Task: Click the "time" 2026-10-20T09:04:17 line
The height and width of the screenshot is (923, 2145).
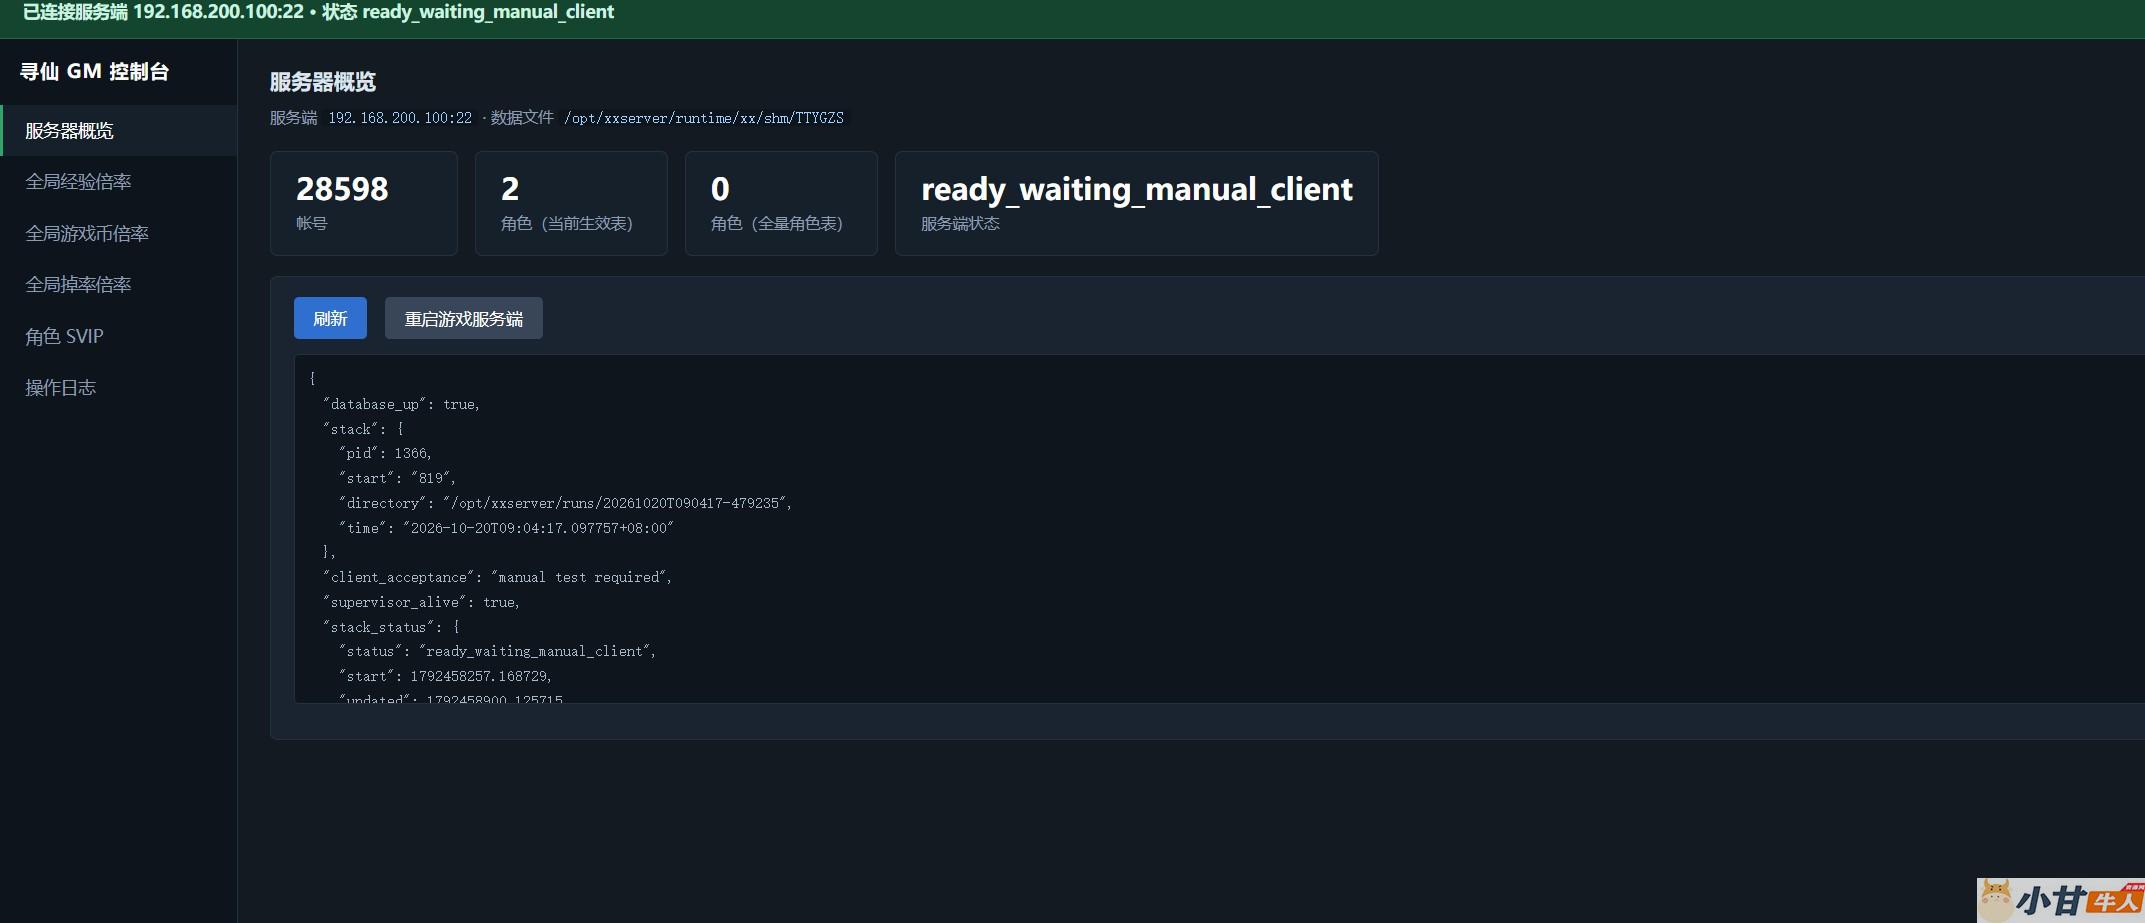Action: point(506,528)
